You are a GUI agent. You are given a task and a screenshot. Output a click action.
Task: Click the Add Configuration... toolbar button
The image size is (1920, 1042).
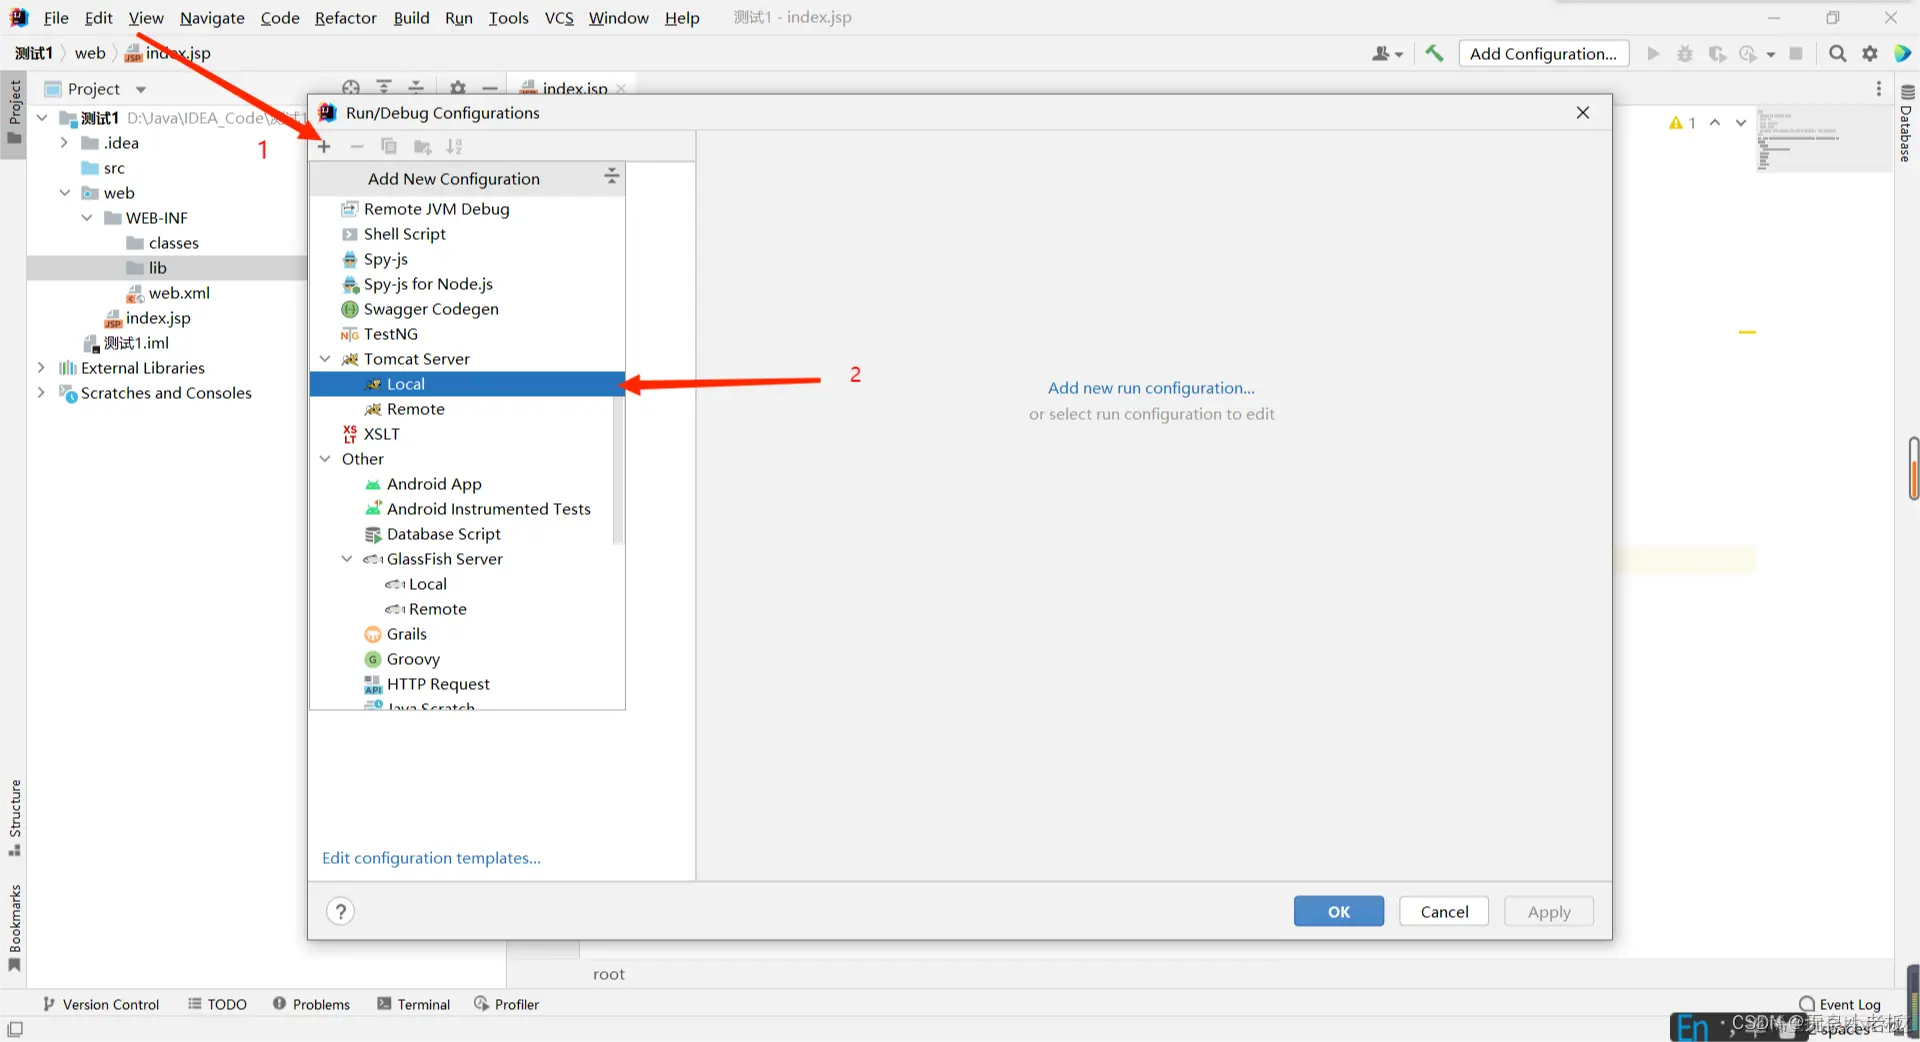pyautogui.click(x=1543, y=54)
